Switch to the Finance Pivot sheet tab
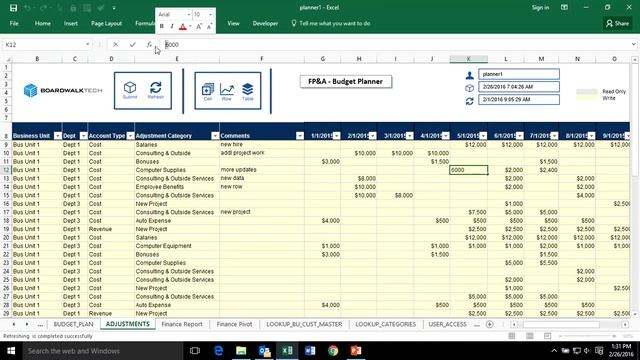 [234, 324]
